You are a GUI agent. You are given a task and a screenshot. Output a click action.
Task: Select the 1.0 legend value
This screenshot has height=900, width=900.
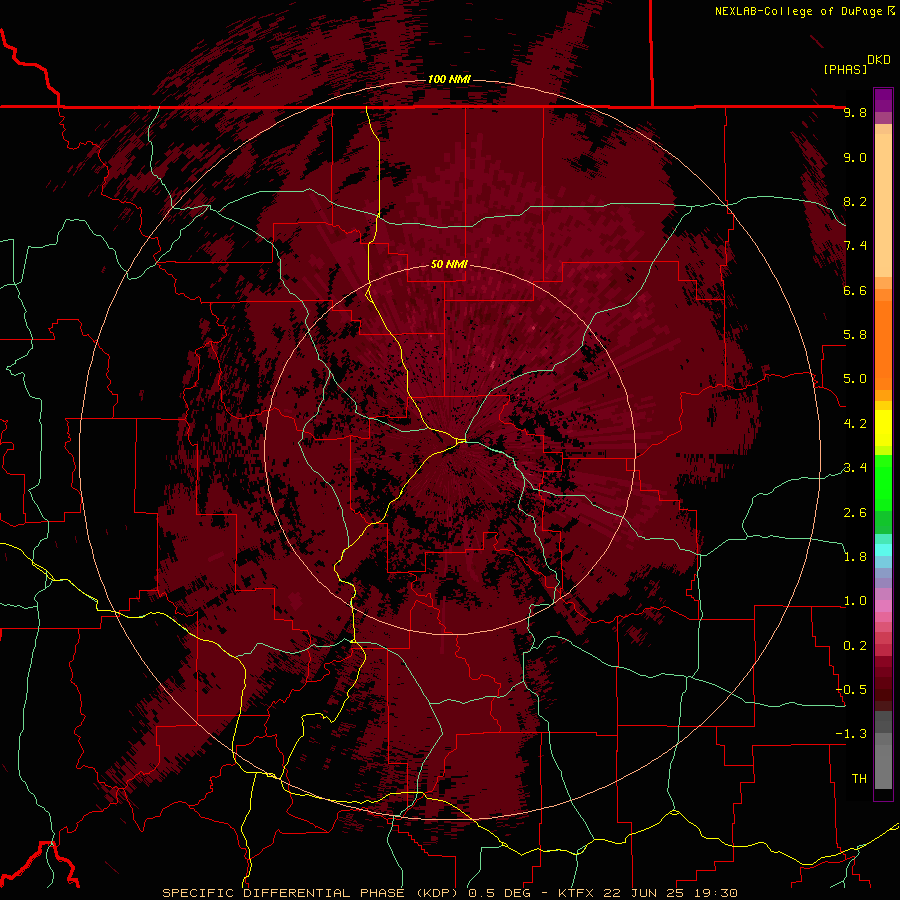pos(855,601)
